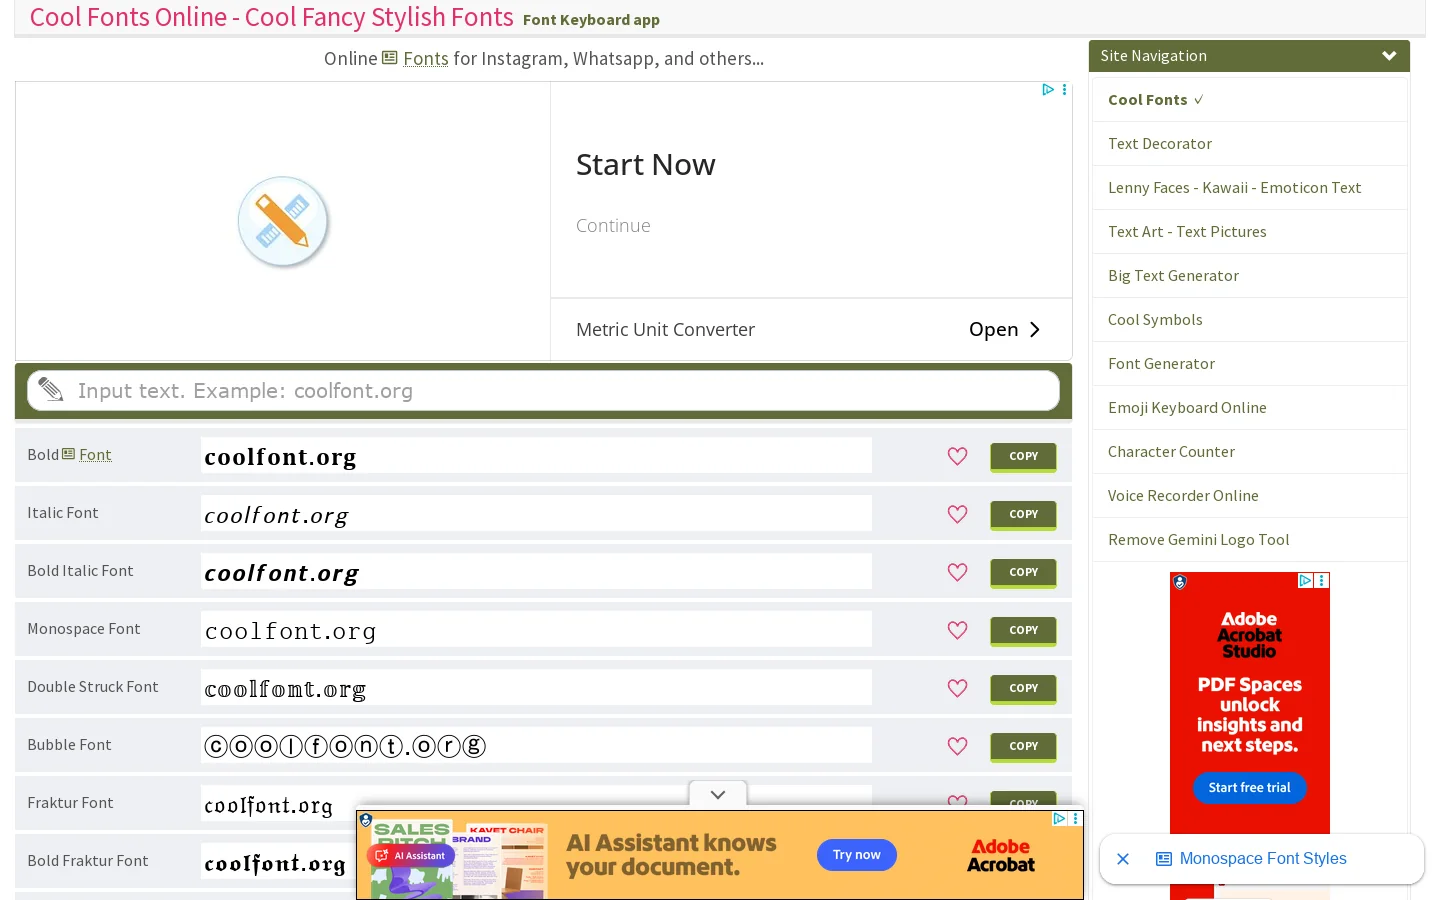Click the collapse arrow above the banner ad

(x=718, y=794)
